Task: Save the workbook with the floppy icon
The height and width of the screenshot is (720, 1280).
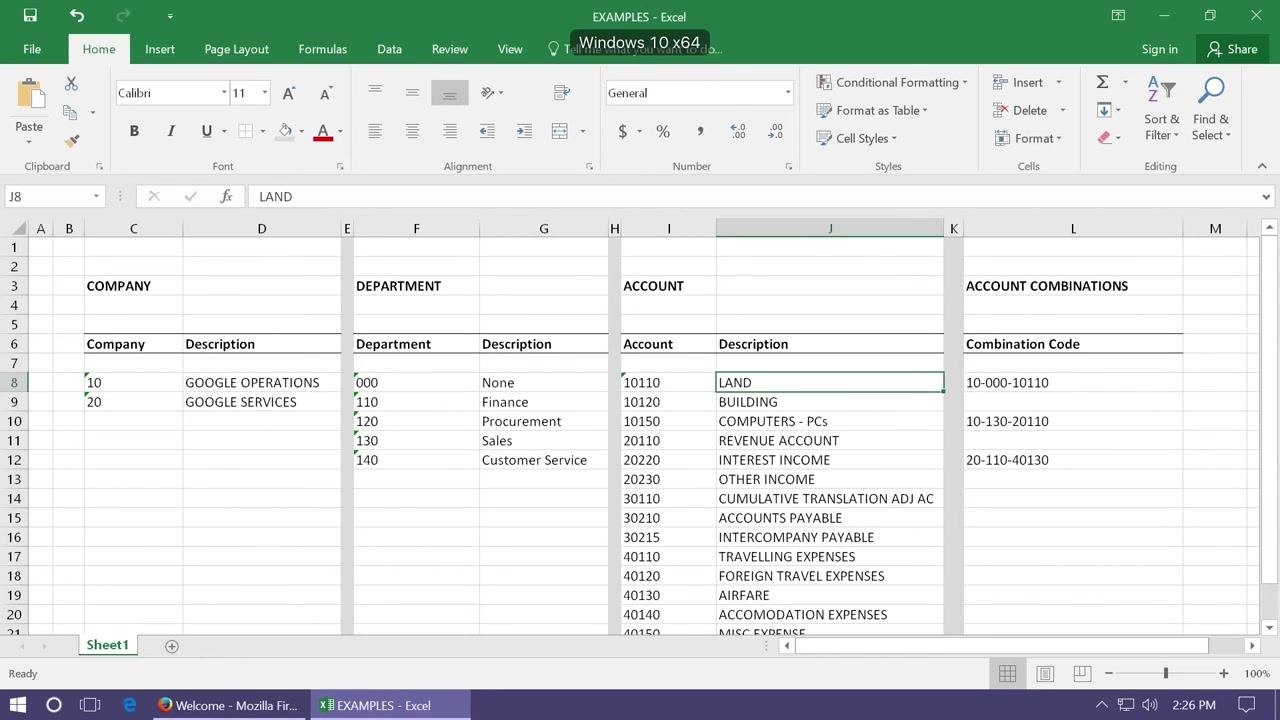Action: 30,16
